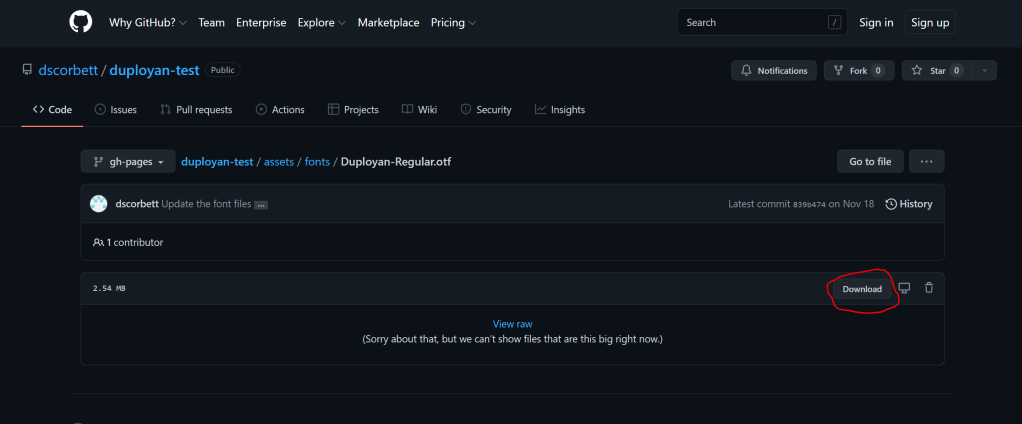The width and height of the screenshot is (1022, 424).
Task: Switch to the Pull requests tab
Action: pos(196,110)
